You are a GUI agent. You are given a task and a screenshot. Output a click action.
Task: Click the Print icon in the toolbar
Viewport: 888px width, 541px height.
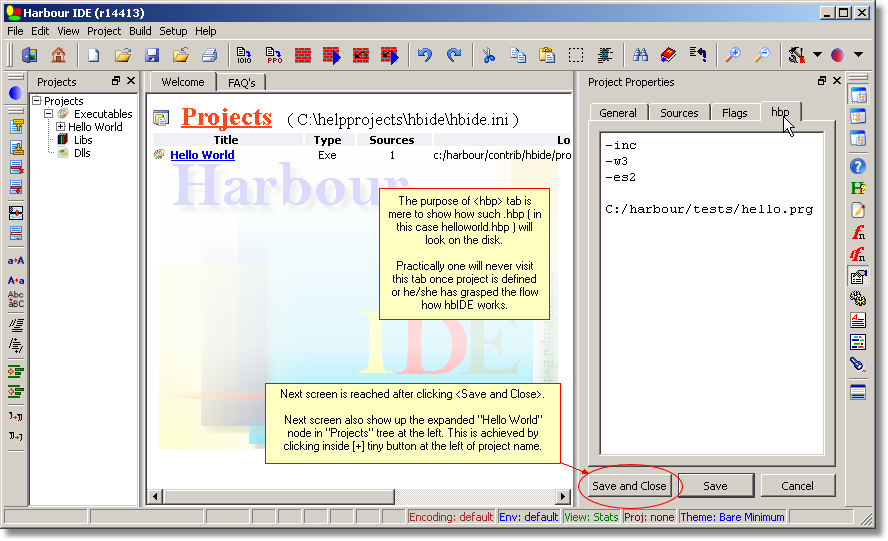(x=209, y=55)
